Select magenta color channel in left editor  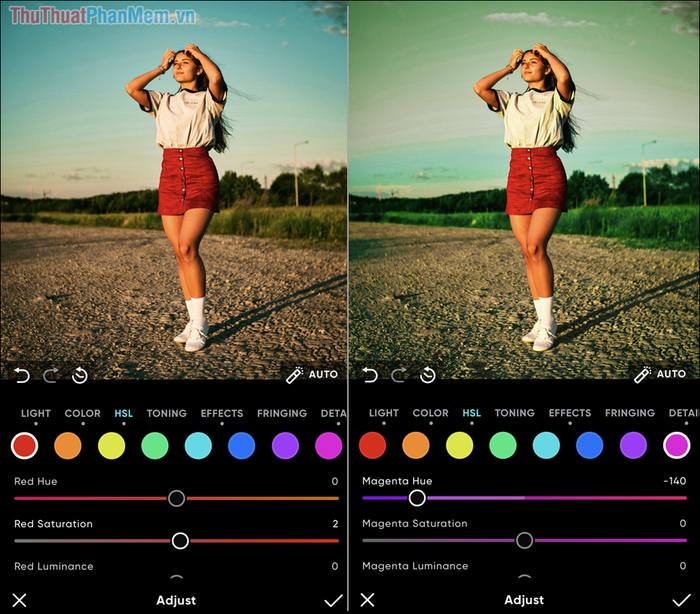[x=329, y=446]
